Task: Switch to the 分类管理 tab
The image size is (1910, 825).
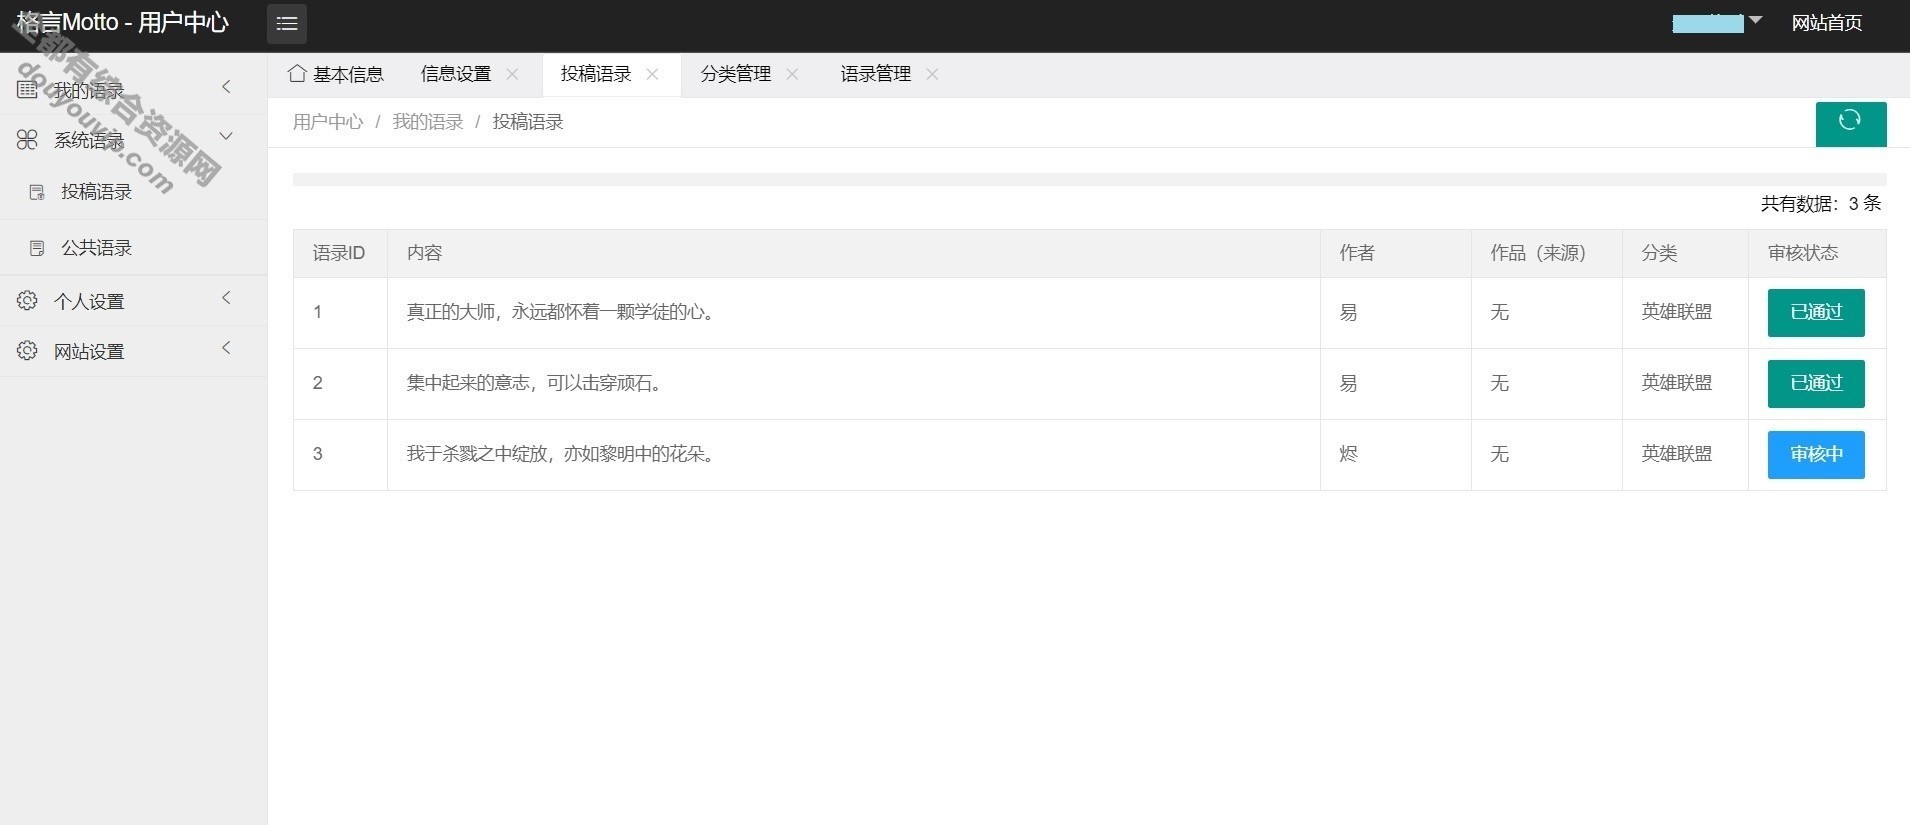Action: click(x=736, y=74)
